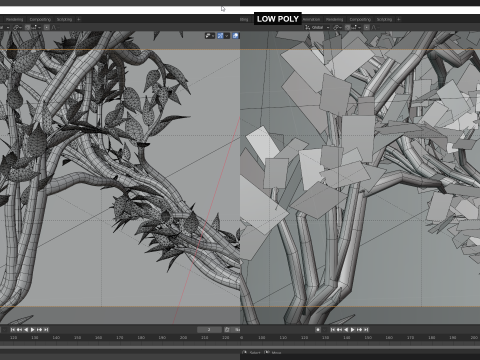Add a new workspace in LOW POLY window
480x360 pixels.
tap(399, 19)
